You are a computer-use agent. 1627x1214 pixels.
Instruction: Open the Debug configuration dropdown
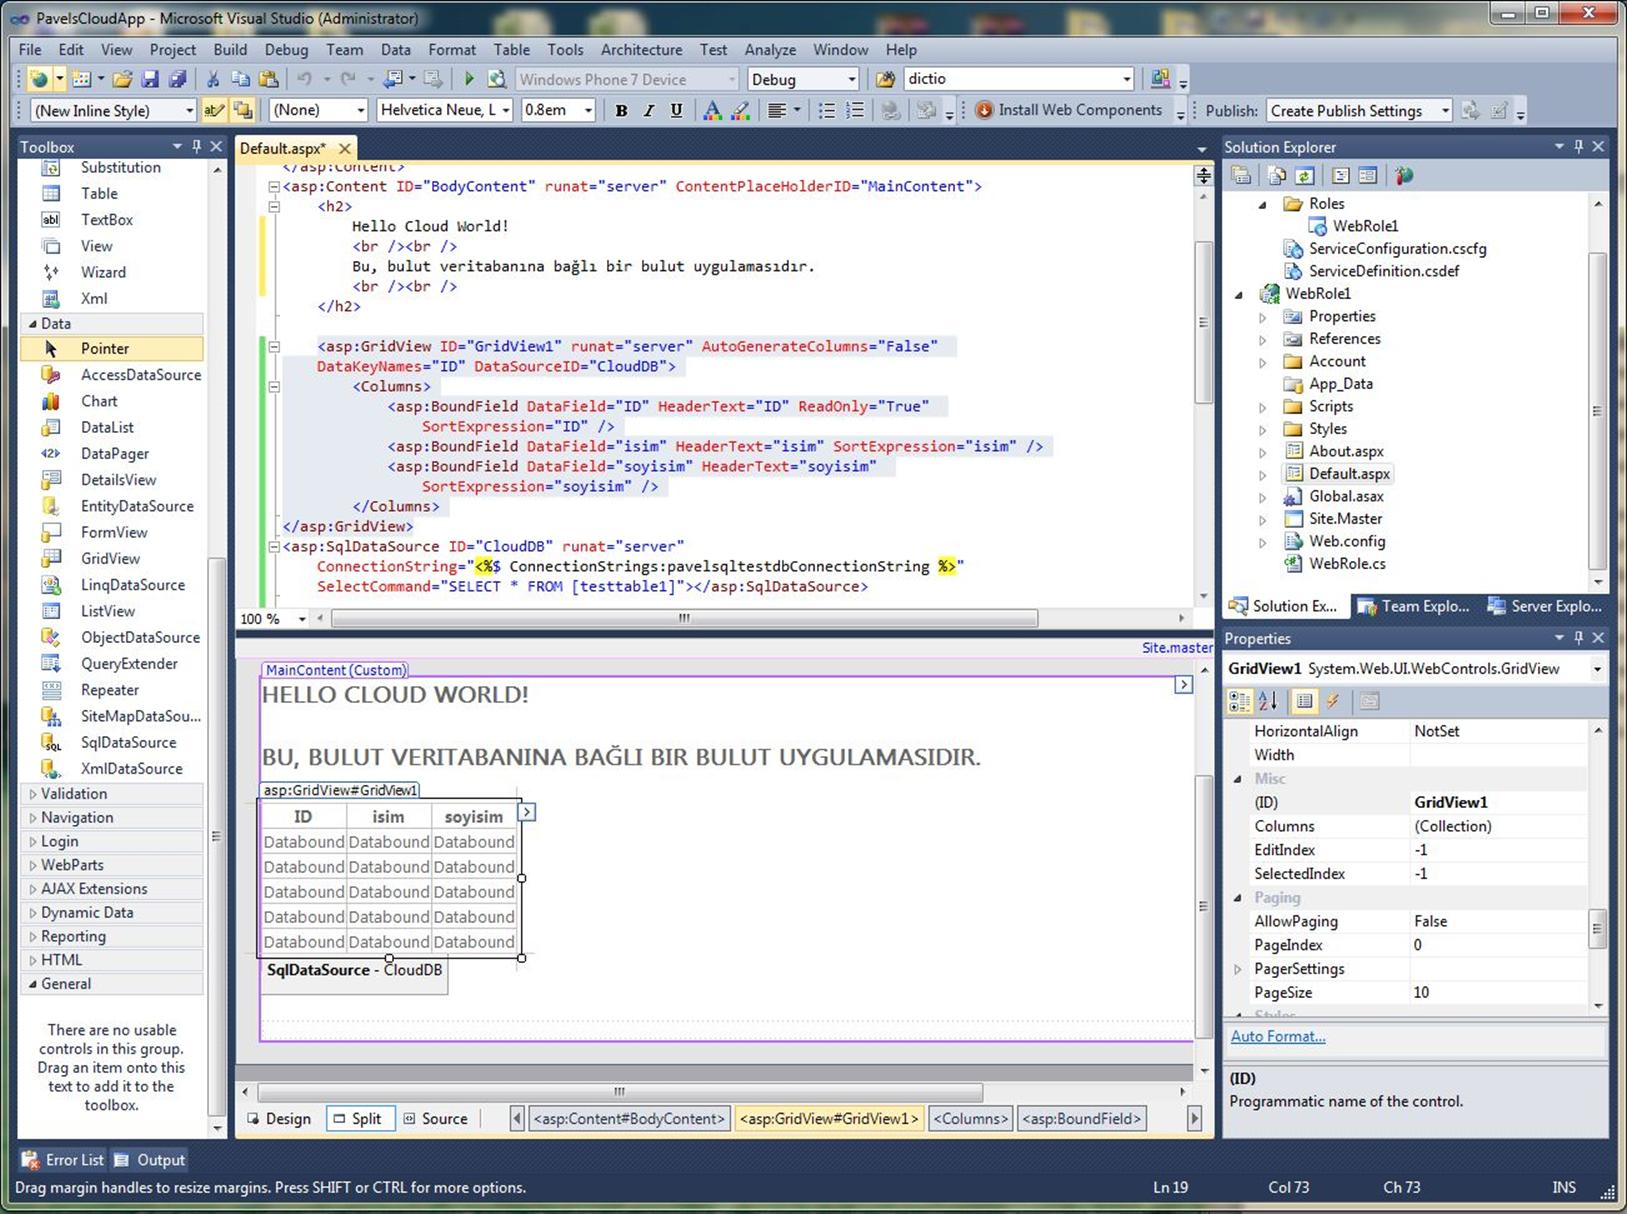tap(852, 79)
